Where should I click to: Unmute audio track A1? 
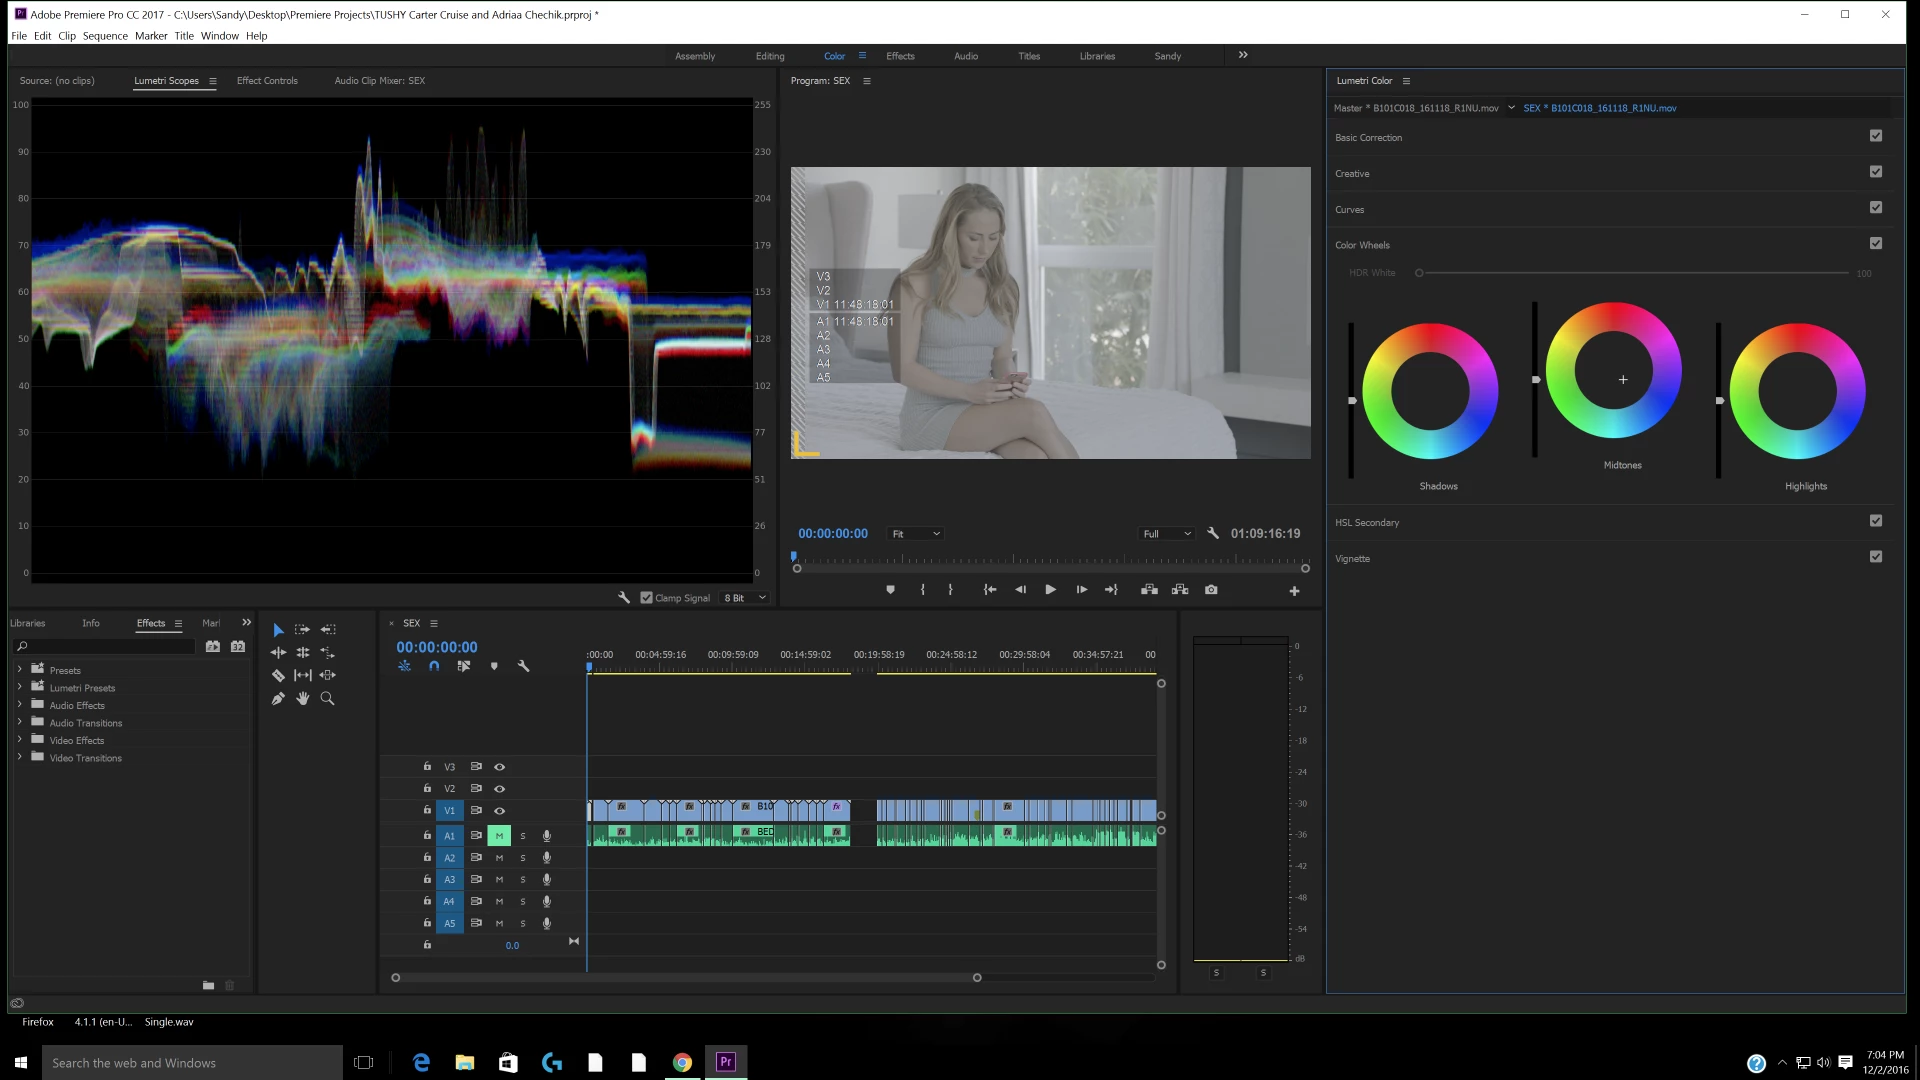pos(499,836)
